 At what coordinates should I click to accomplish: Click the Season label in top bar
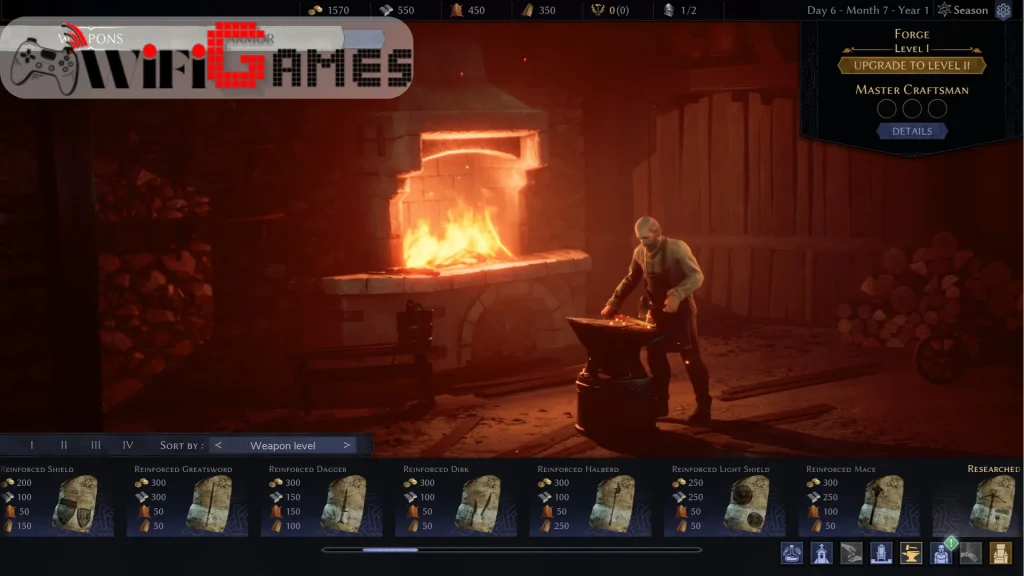(x=970, y=10)
